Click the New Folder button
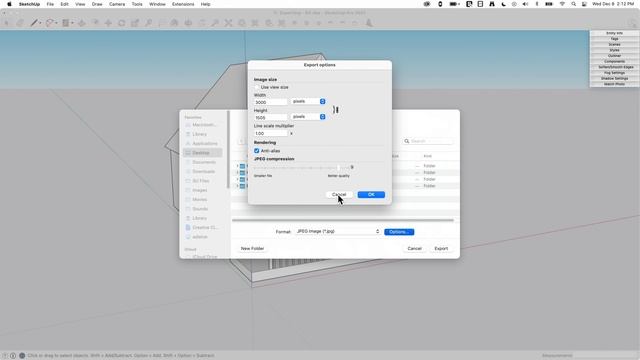 pyautogui.click(x=252, y=249)
